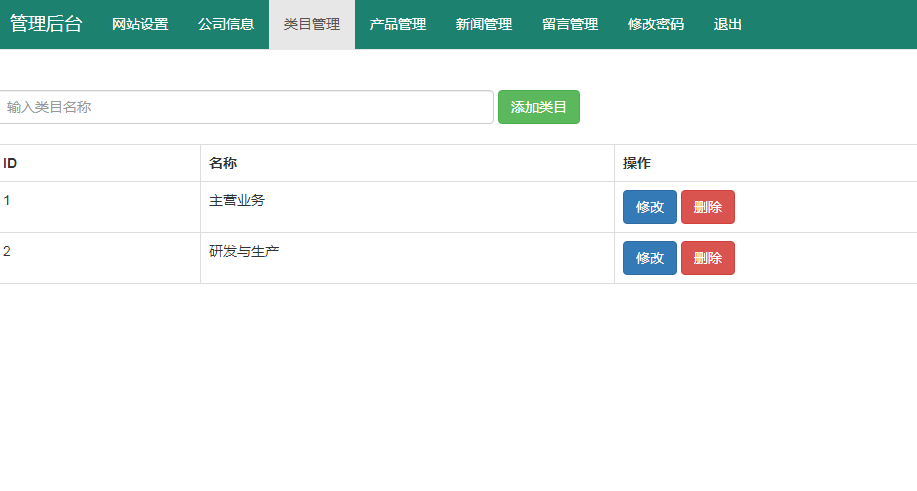Select the 研发与生产 name cell
The width and height of the screenshot is (917, 491).
click(x=408, y=258)
